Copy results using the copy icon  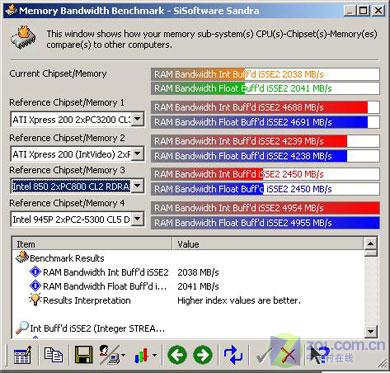click(53, 355)
